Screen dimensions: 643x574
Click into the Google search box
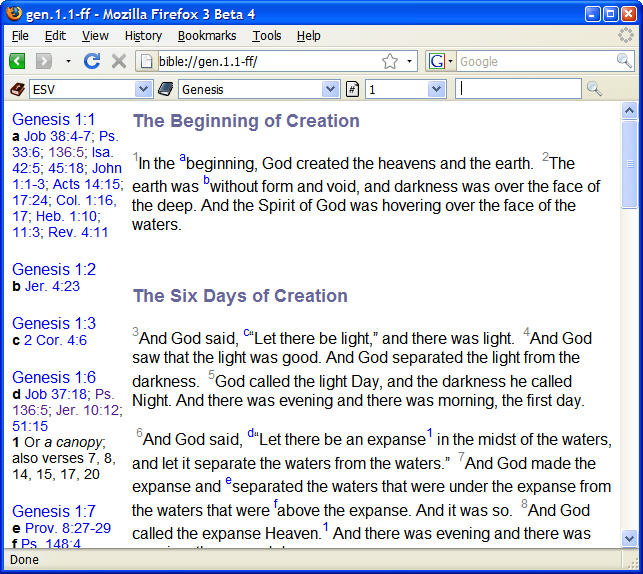[x=536, y=62]
